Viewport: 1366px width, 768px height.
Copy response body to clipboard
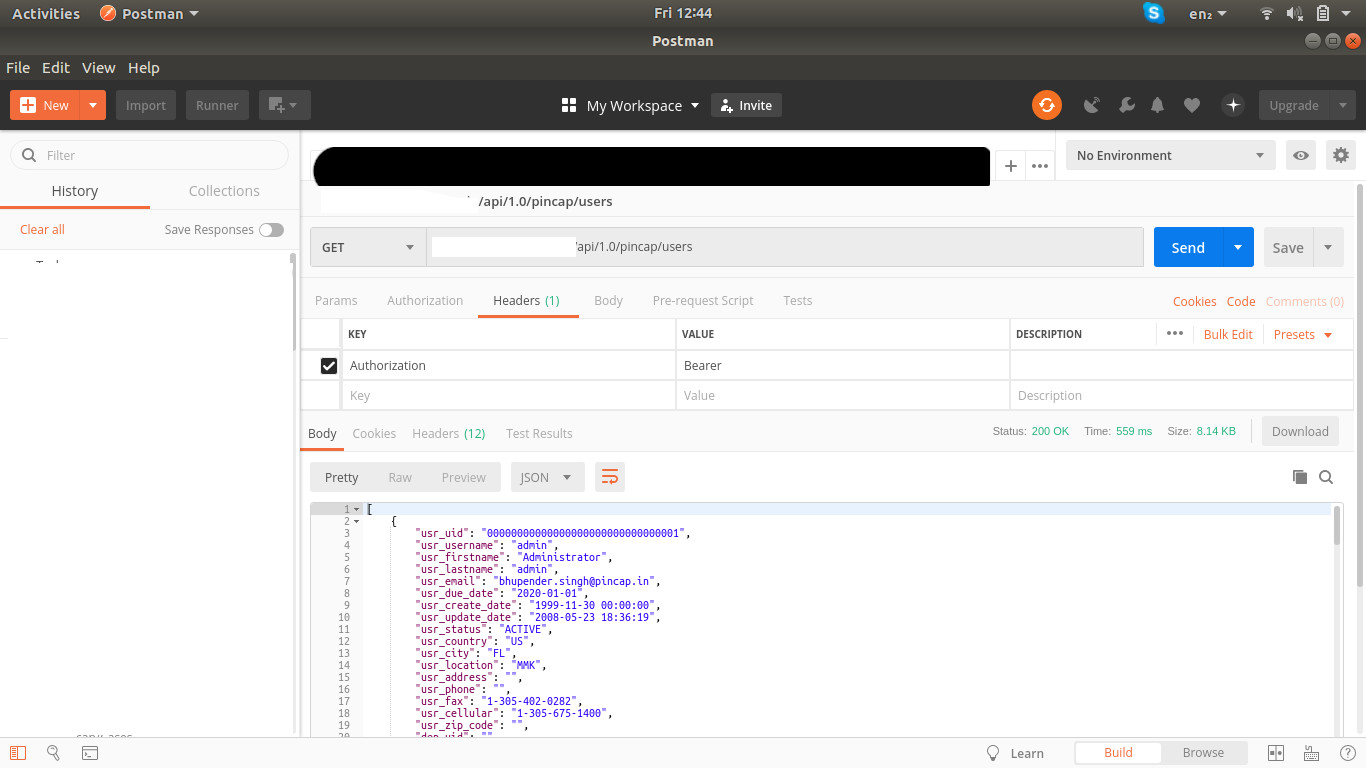(1300, 477)
